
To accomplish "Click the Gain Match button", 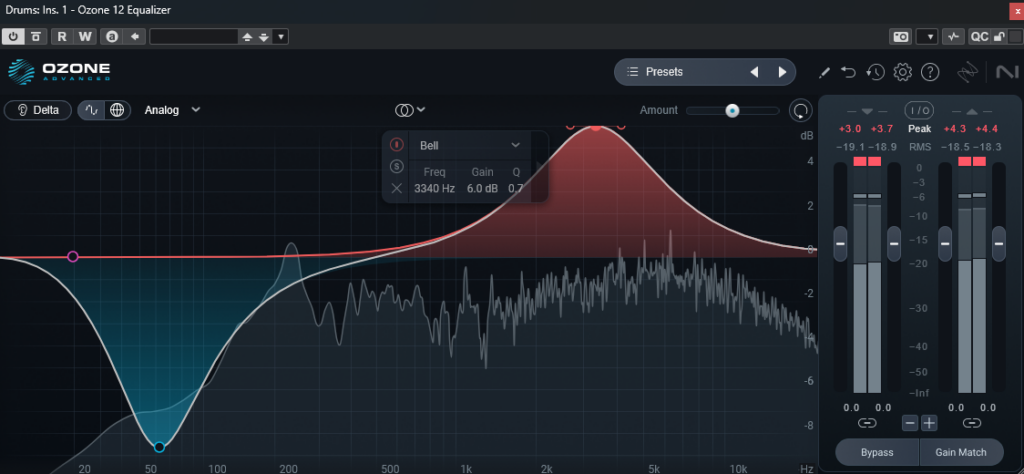I will coord(961,452).
